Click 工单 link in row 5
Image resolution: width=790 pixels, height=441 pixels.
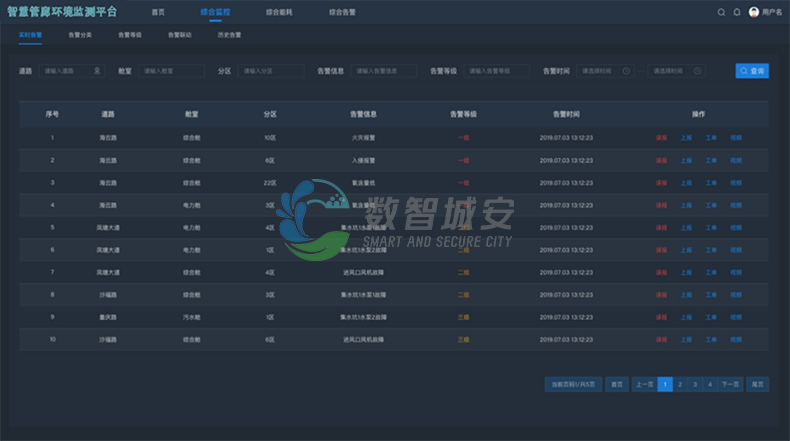click(711, 227)
